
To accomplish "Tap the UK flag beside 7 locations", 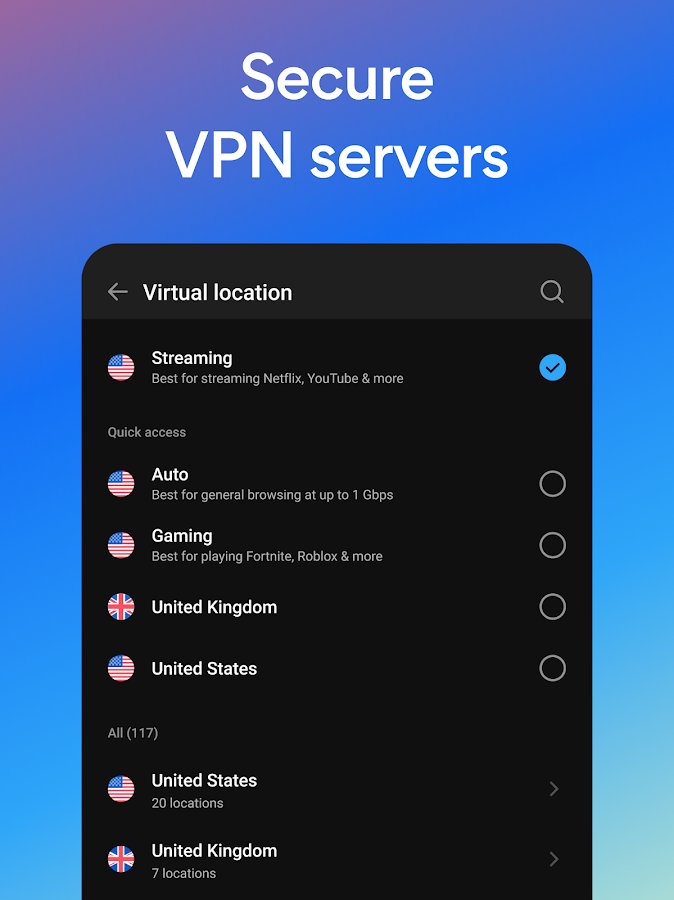I will tap(121, 859).
